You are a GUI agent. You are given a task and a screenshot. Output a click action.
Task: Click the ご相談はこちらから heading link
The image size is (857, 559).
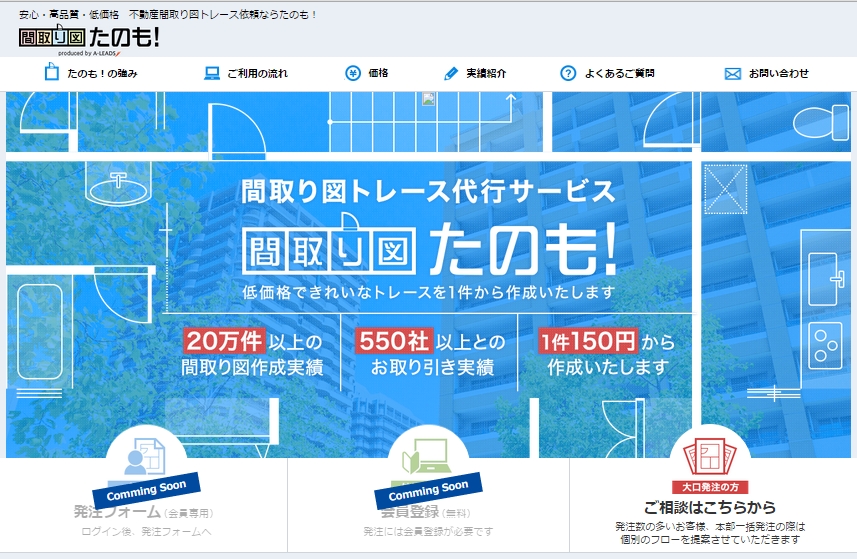coord(710,508)
